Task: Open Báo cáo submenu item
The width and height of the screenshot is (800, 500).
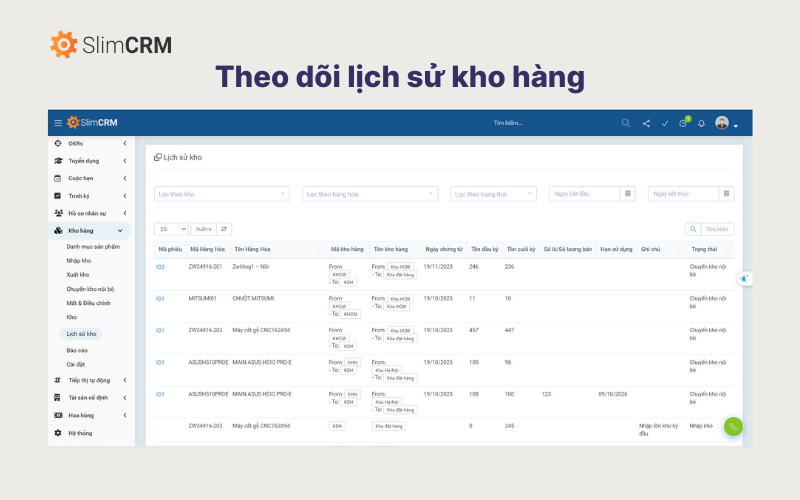Action: [x=77, y=351]
